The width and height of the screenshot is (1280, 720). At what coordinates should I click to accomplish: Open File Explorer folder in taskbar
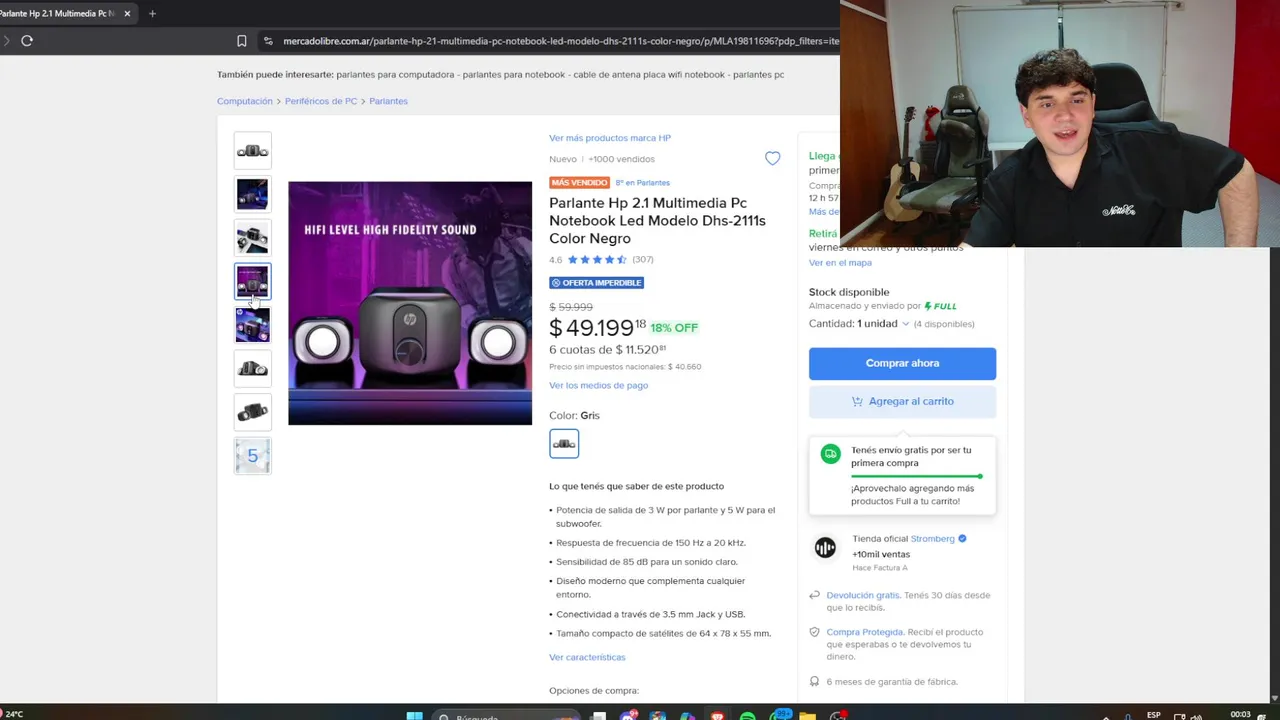(807, 716)
